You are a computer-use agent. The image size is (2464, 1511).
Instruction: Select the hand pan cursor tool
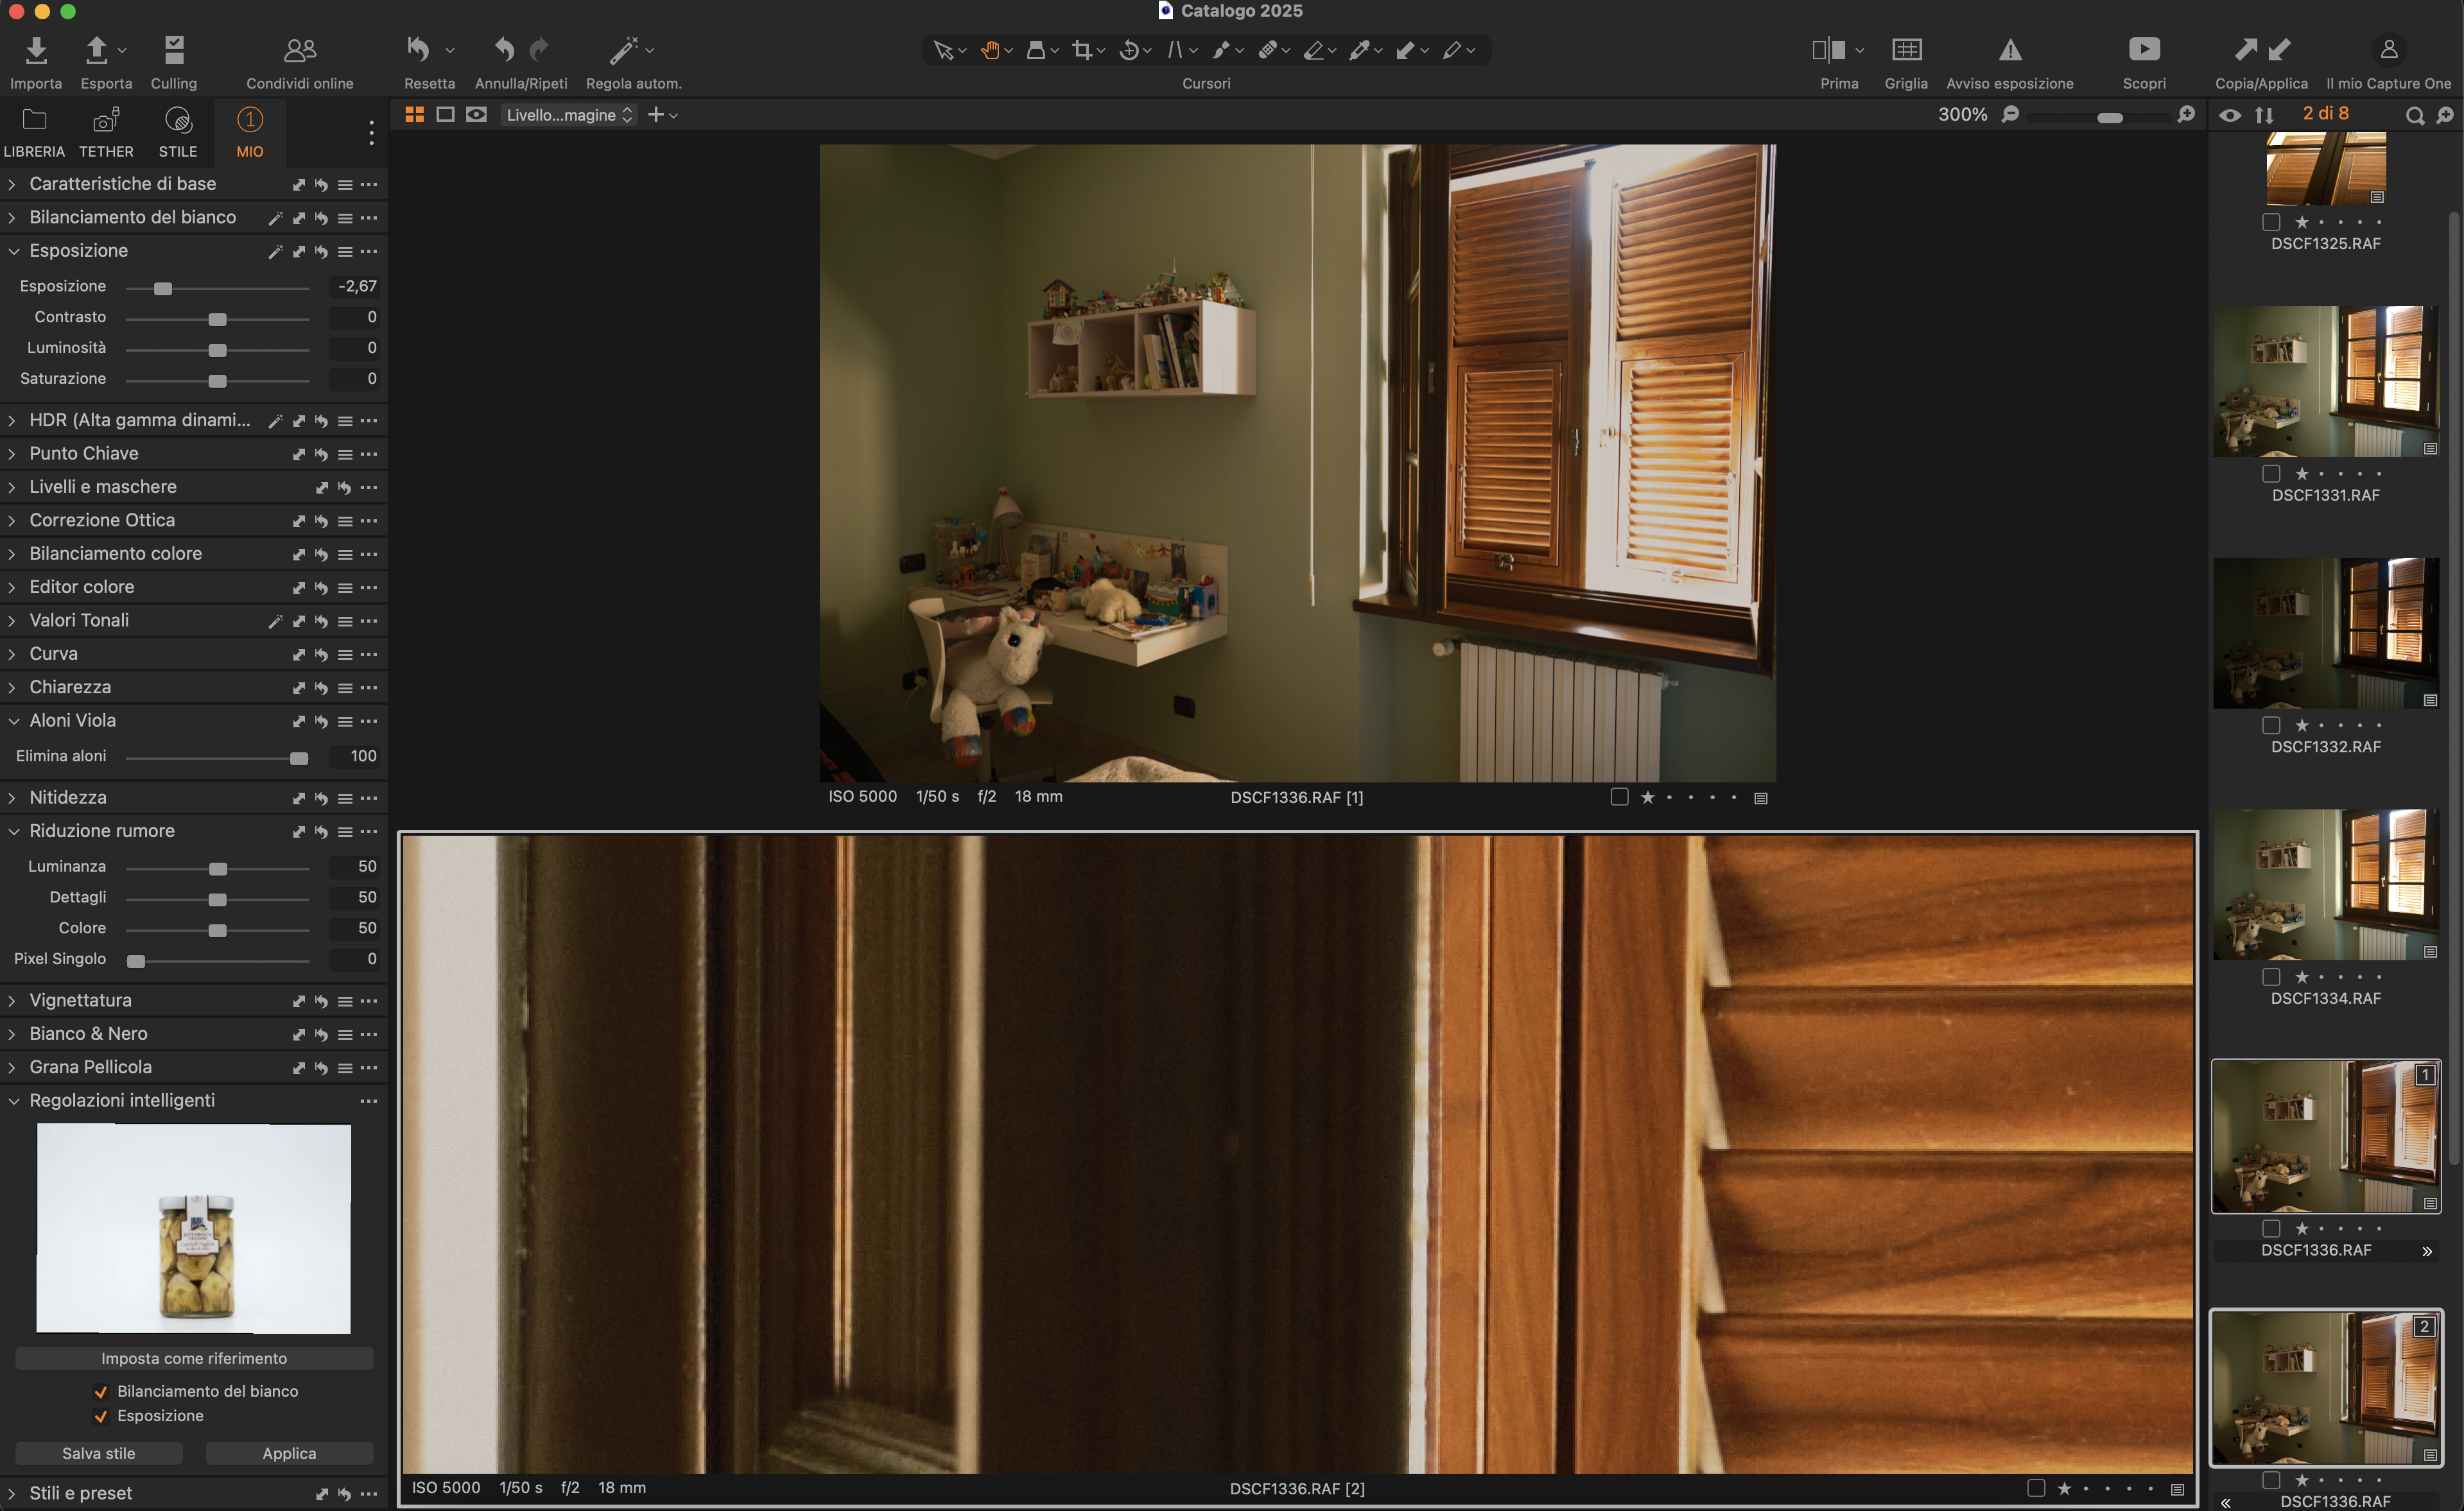pos(990,50)
